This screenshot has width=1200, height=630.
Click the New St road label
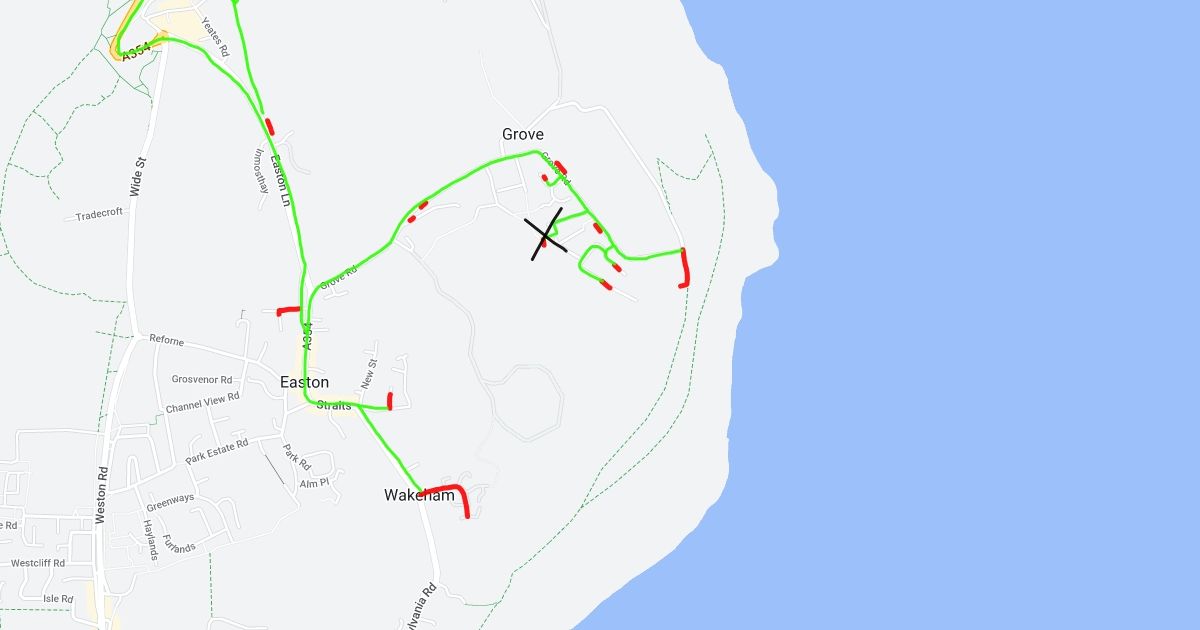tap(369, 374)
